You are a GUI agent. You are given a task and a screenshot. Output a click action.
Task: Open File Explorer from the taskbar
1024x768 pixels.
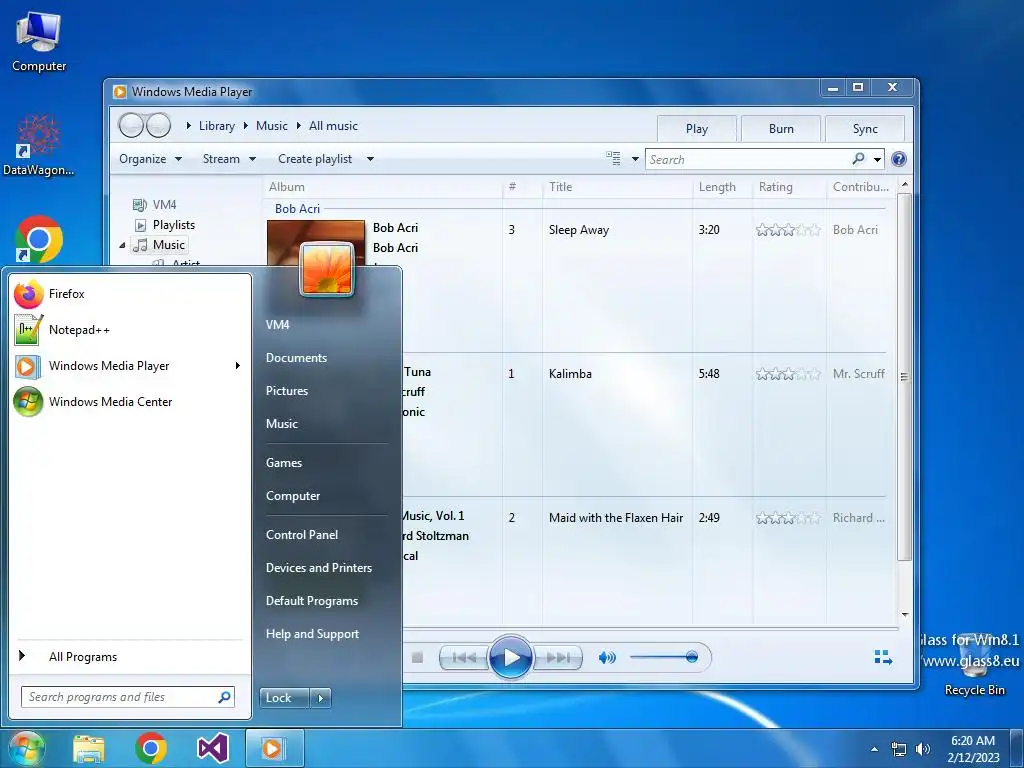[89, 748]
